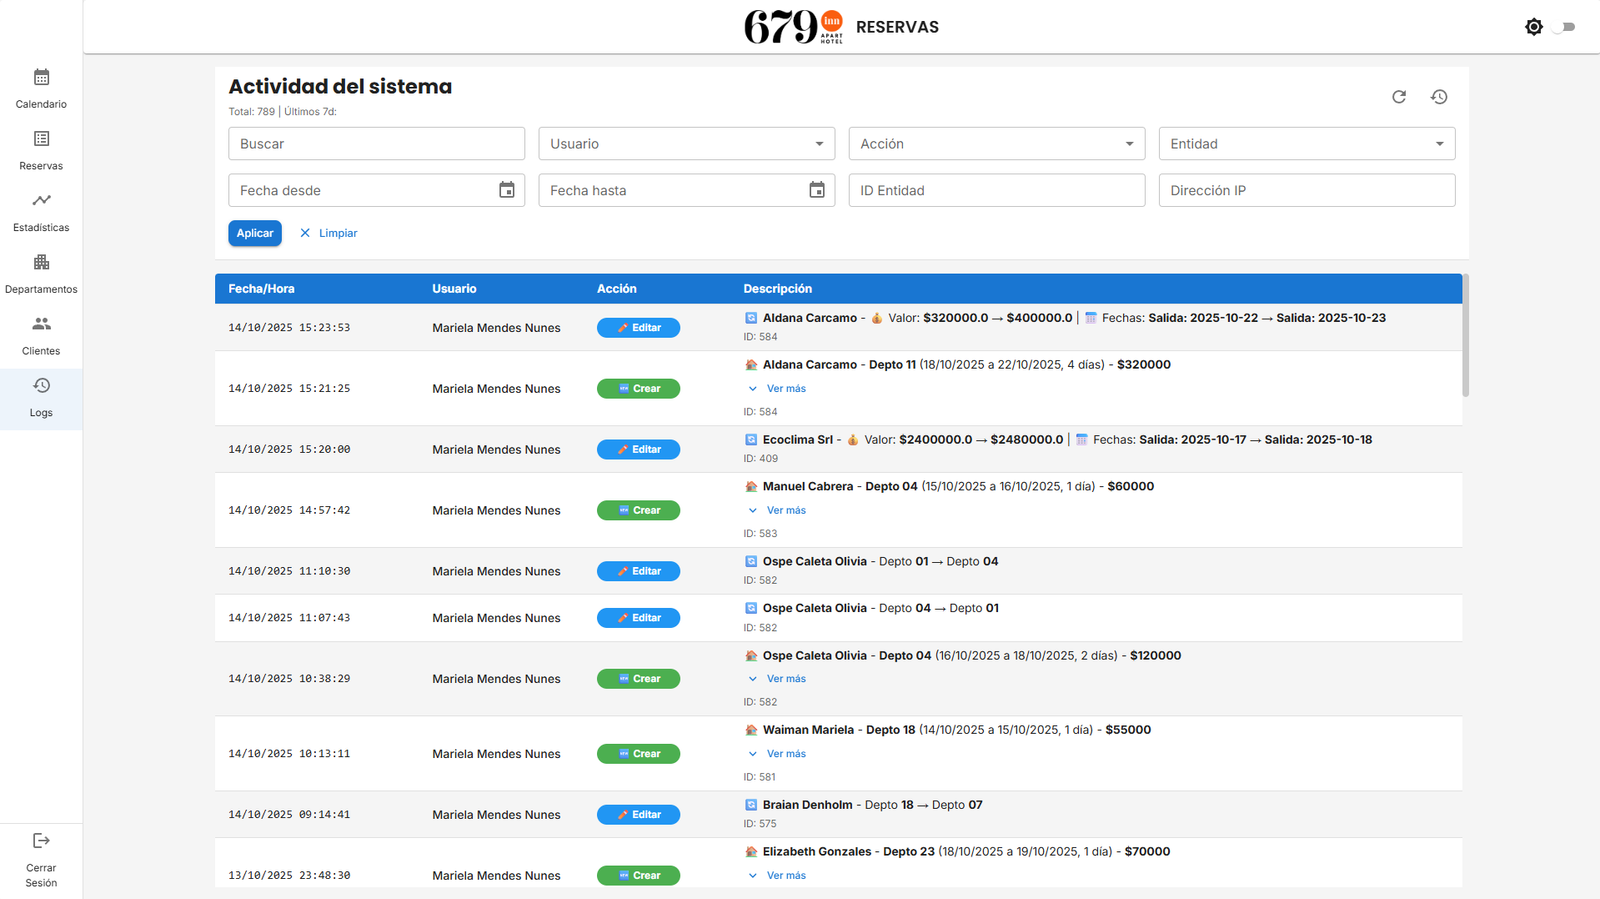Toggle the dark mode switch
The width and height of the screenshot is (1600, 899).
pos(1565,27)
